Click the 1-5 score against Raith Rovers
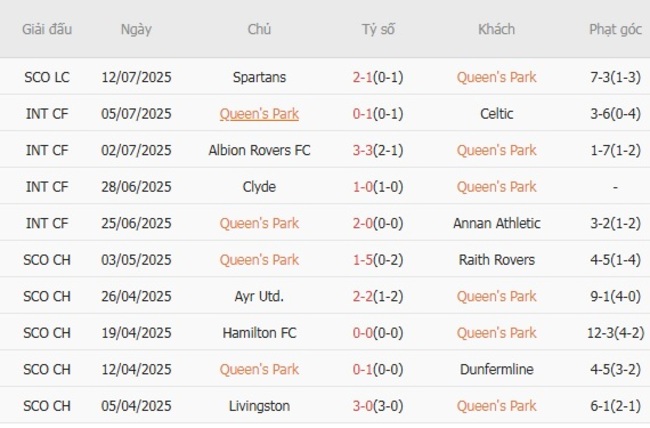650x428 pixels. click(364, 260)
